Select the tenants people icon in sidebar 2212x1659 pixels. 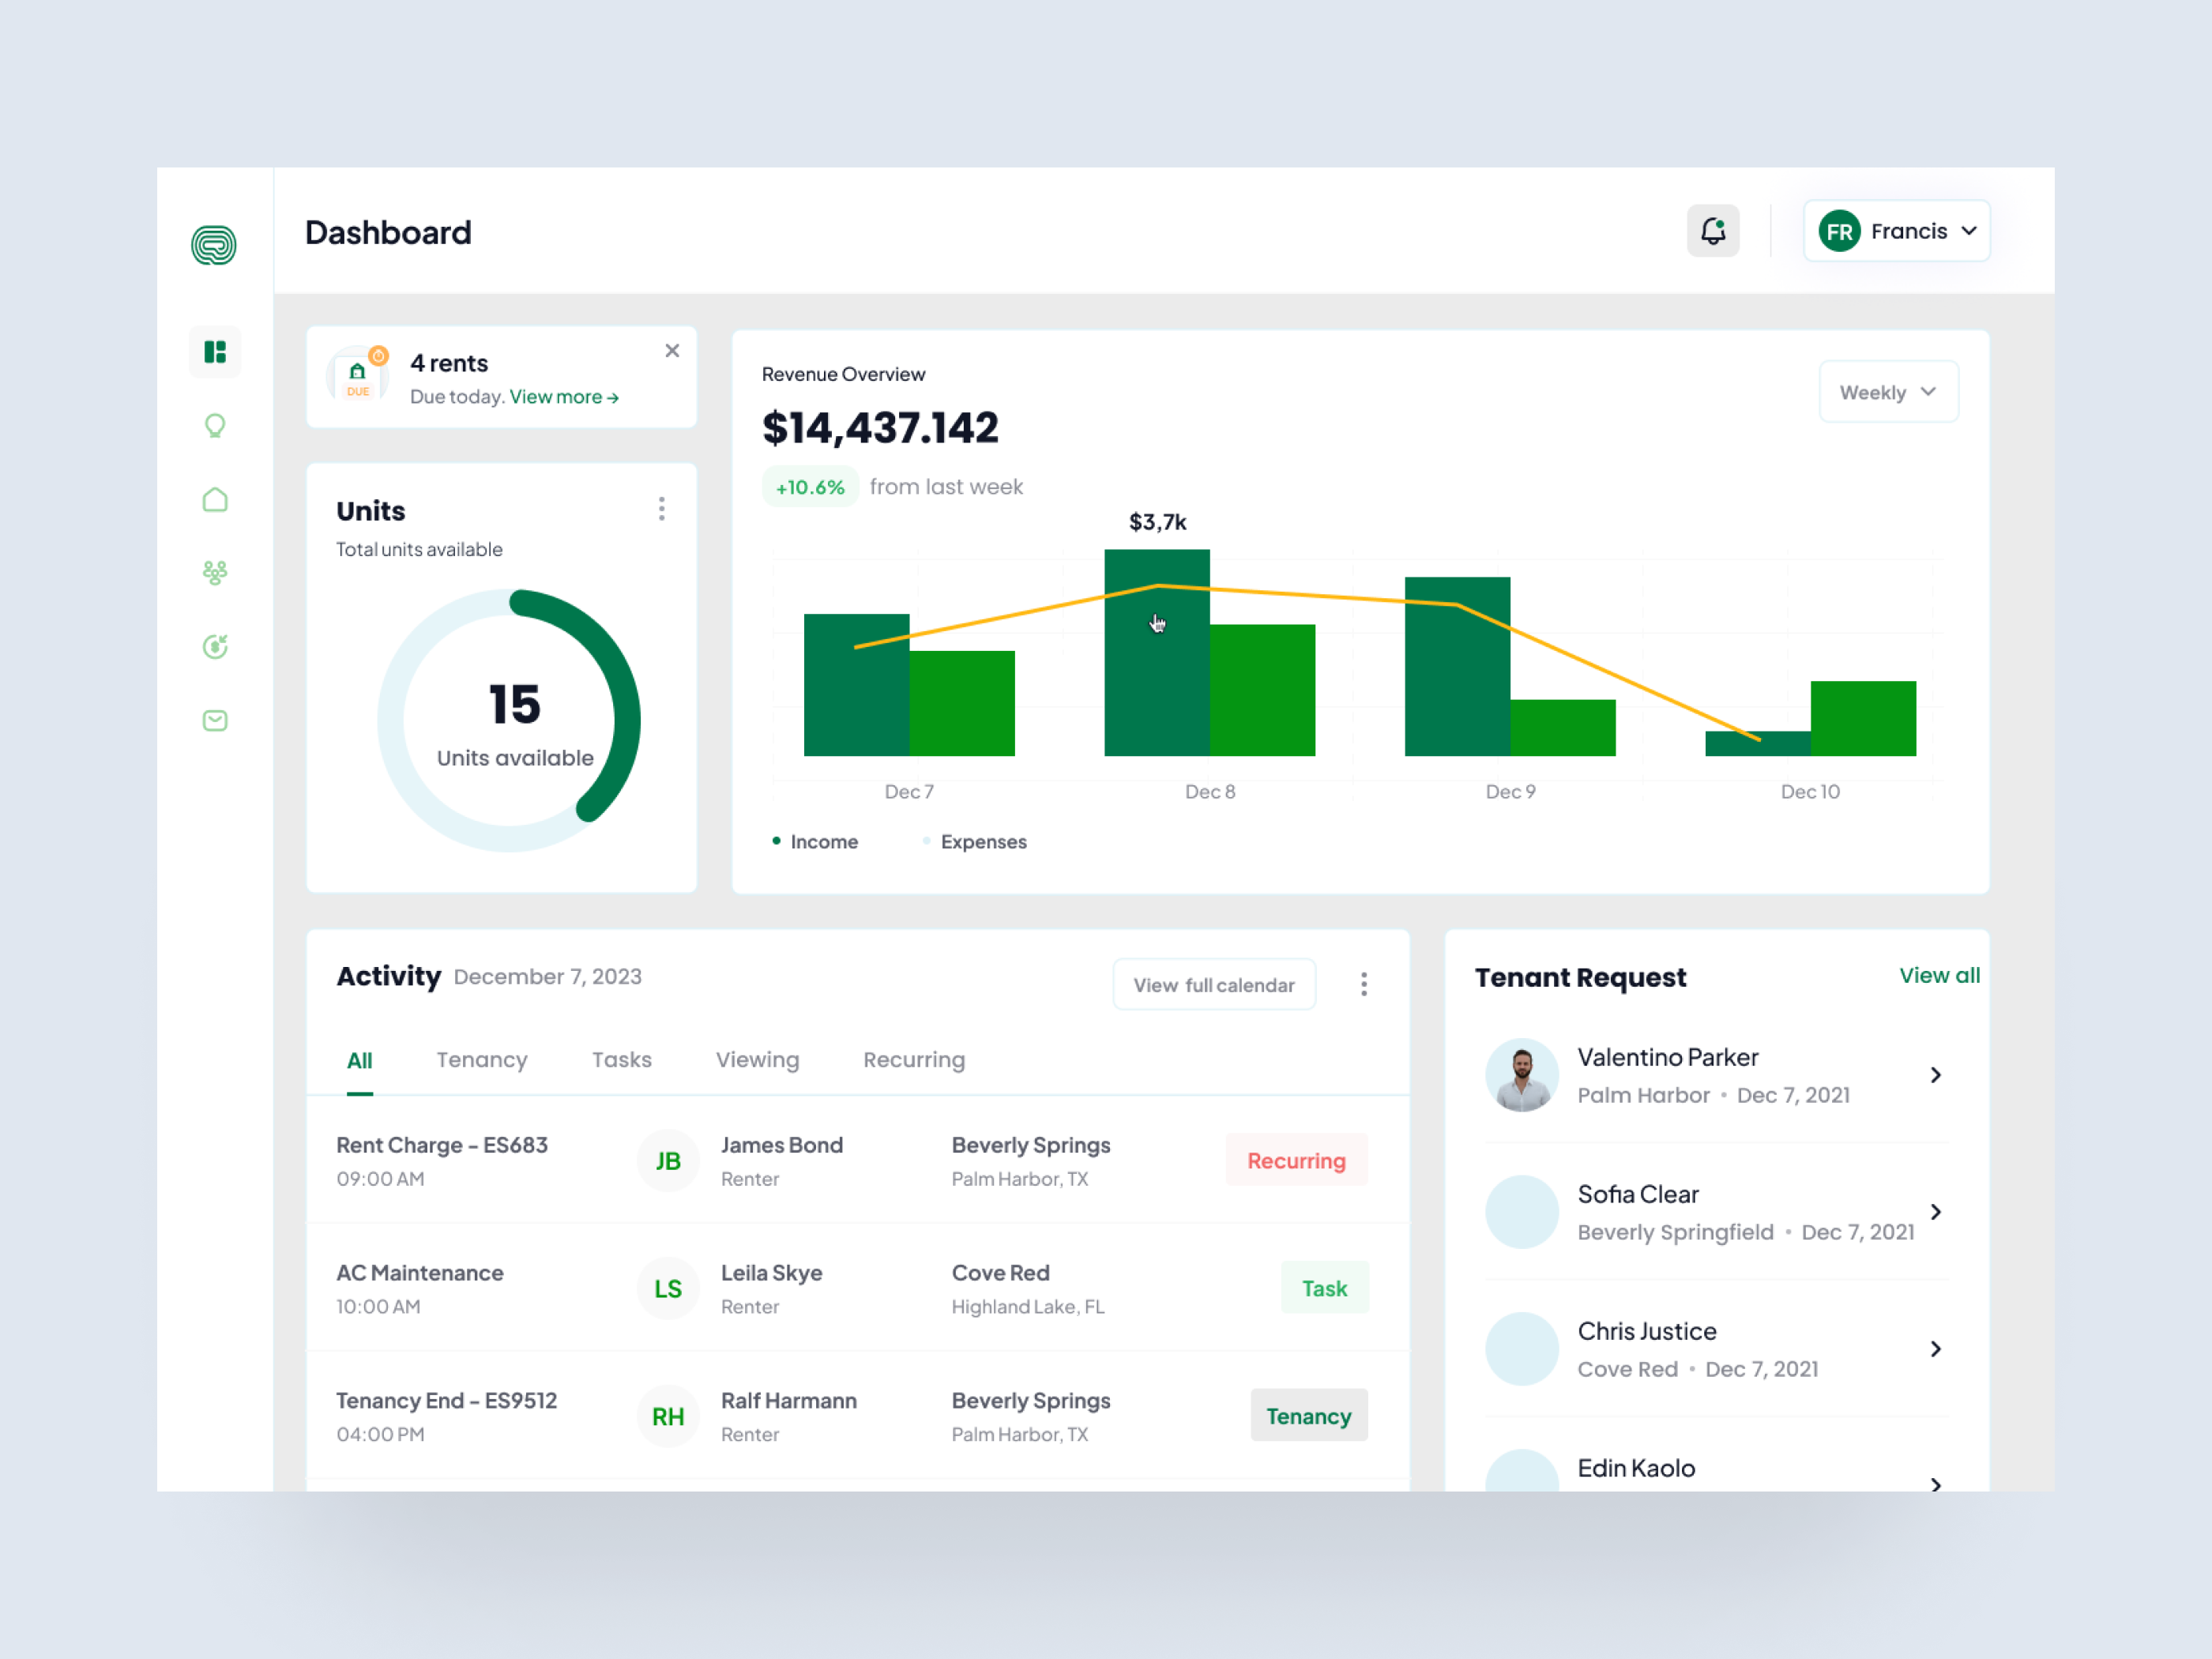(x=214, y=572)
